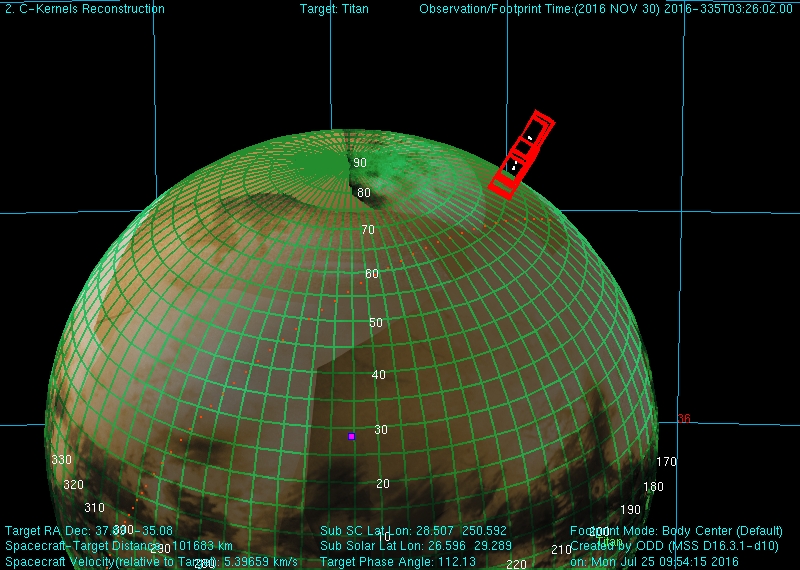Click the 'Spacecraft Velocity' readout line
This screenshot has width=800, height=570.
(x=152, y=562)
